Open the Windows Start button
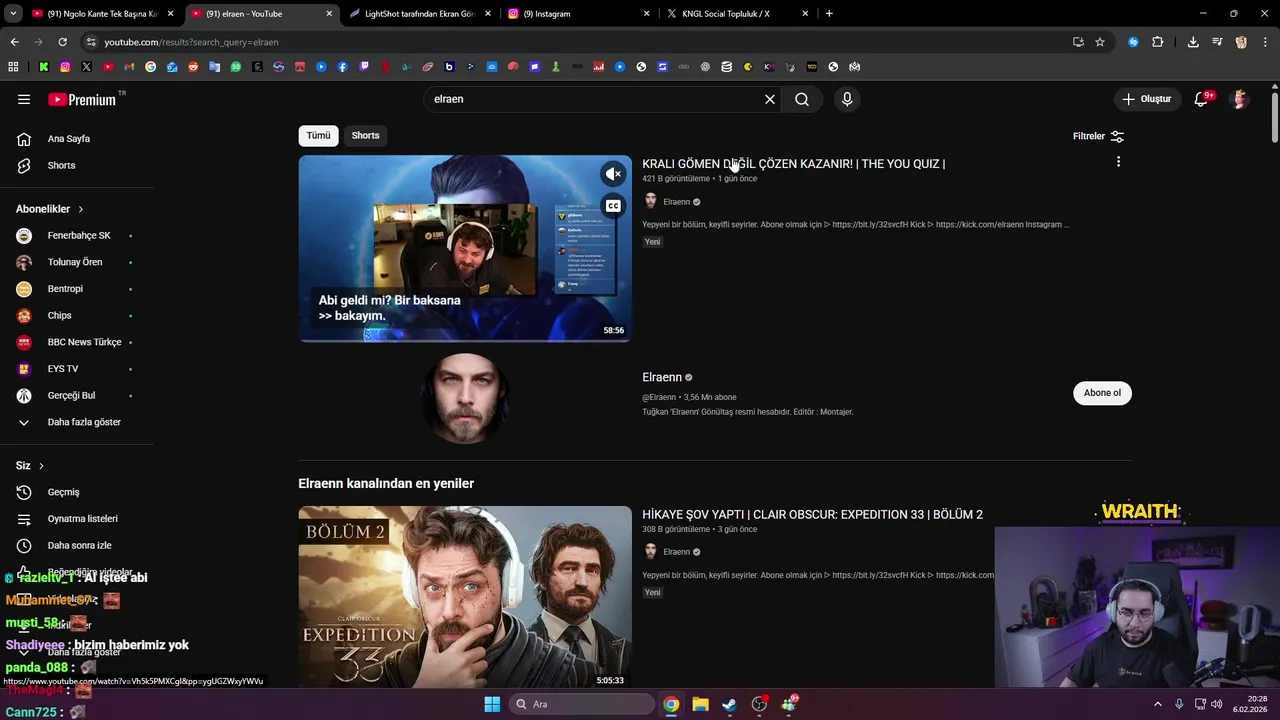Viewport: 1280px width, 720px height. tap(492, 704)
